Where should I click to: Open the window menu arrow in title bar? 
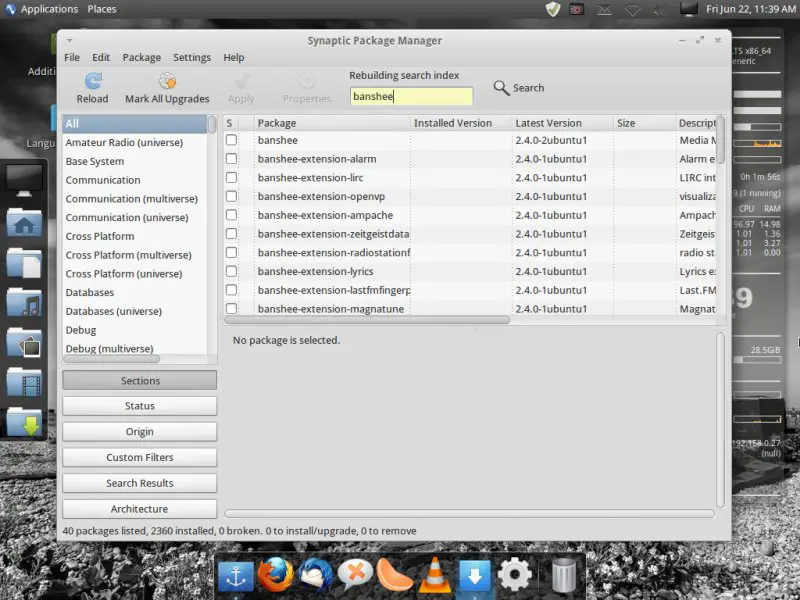70,41
